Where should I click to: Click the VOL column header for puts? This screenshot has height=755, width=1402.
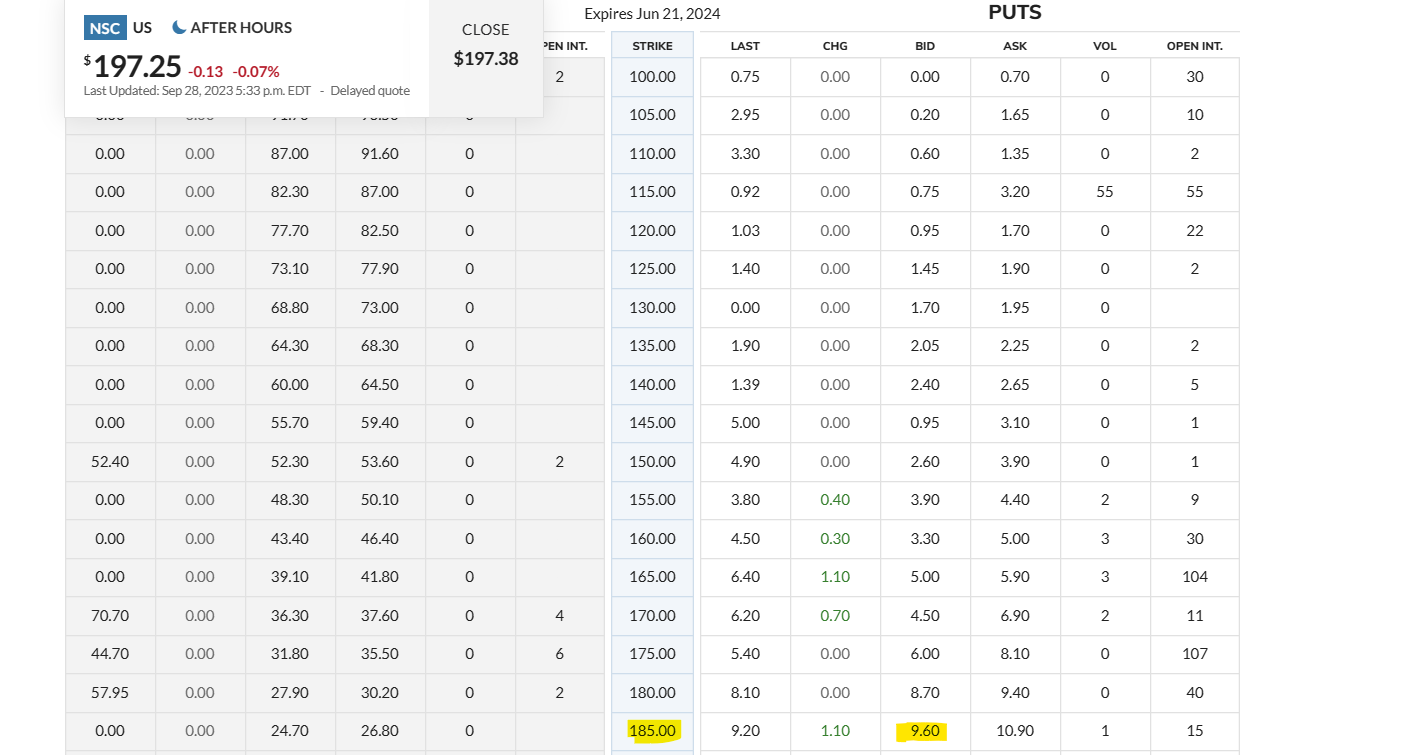tap(1105, 46)
